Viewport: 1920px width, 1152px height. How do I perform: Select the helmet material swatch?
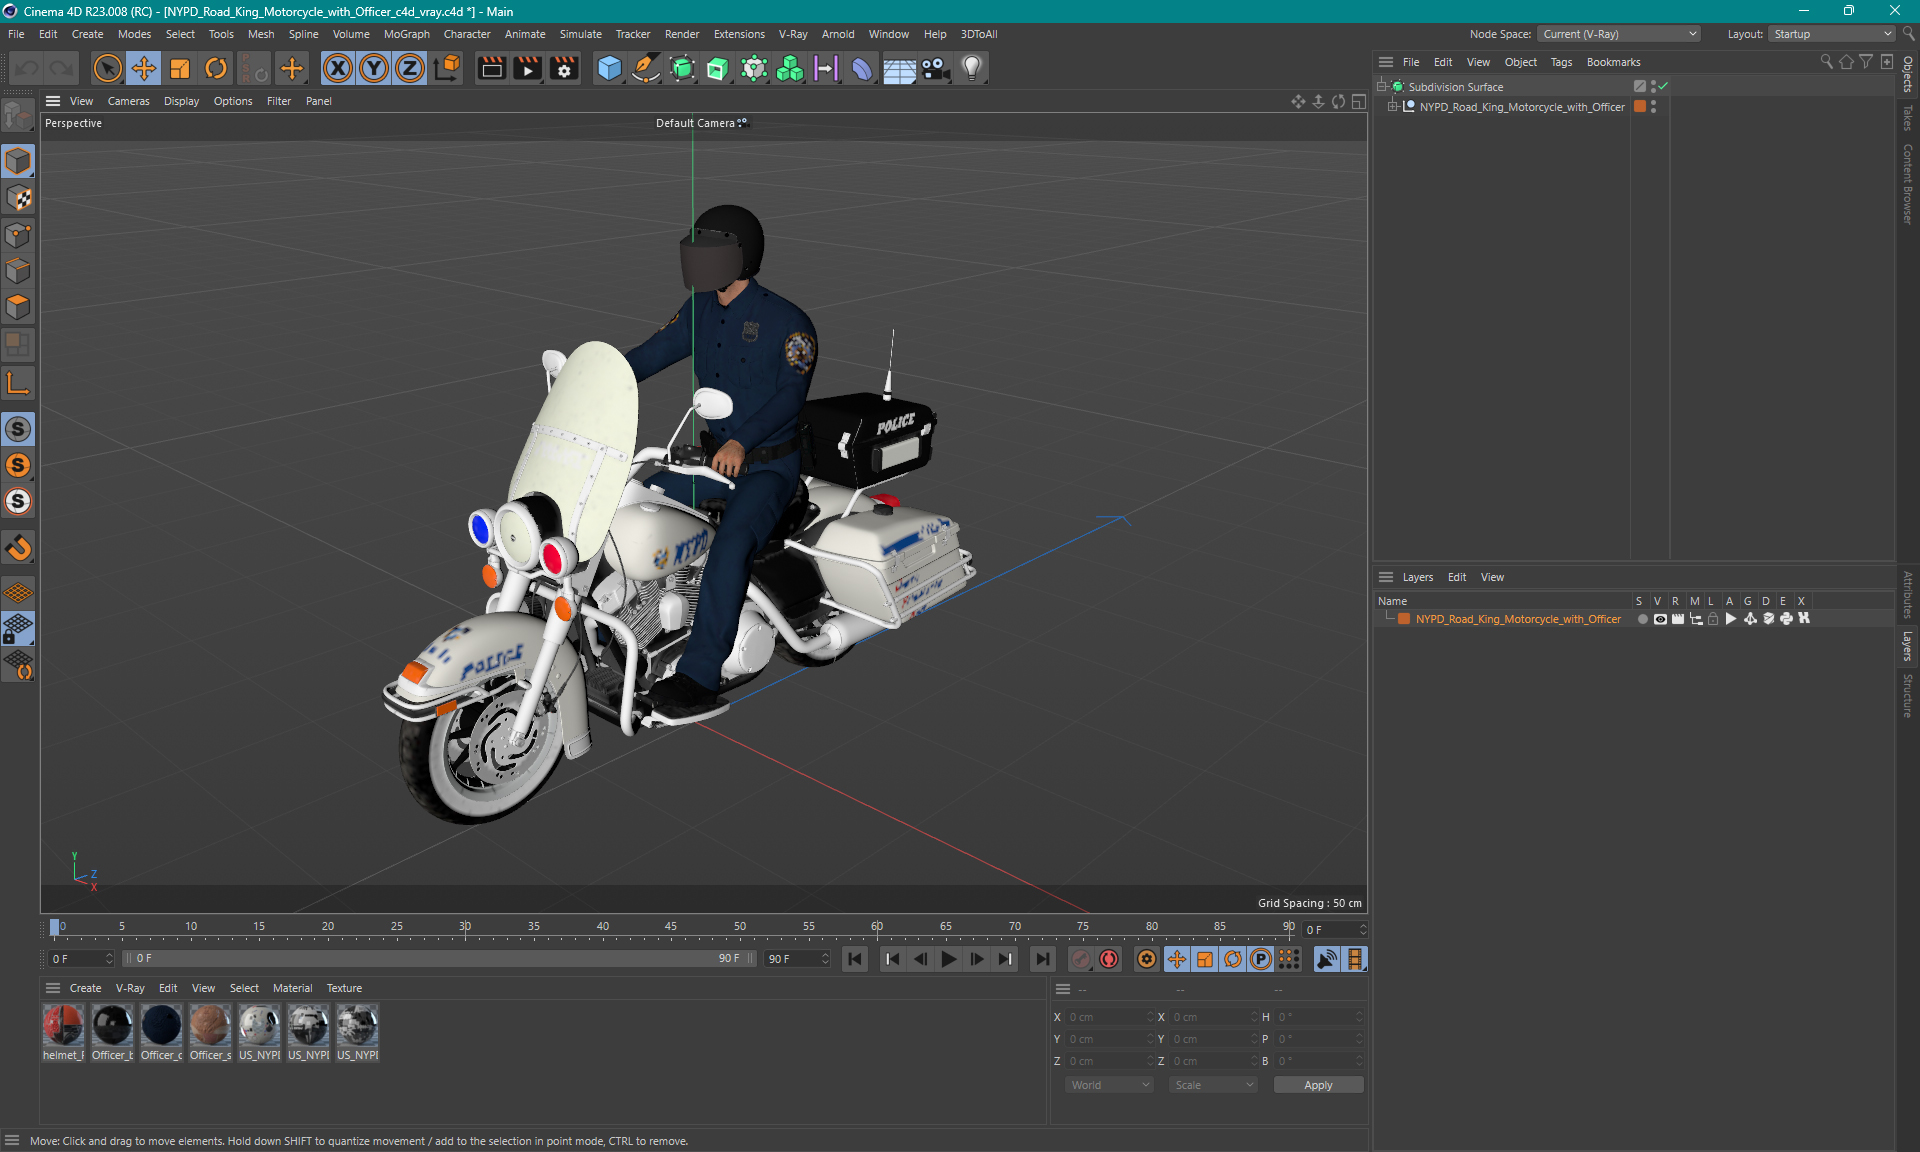click(63, 1026)
